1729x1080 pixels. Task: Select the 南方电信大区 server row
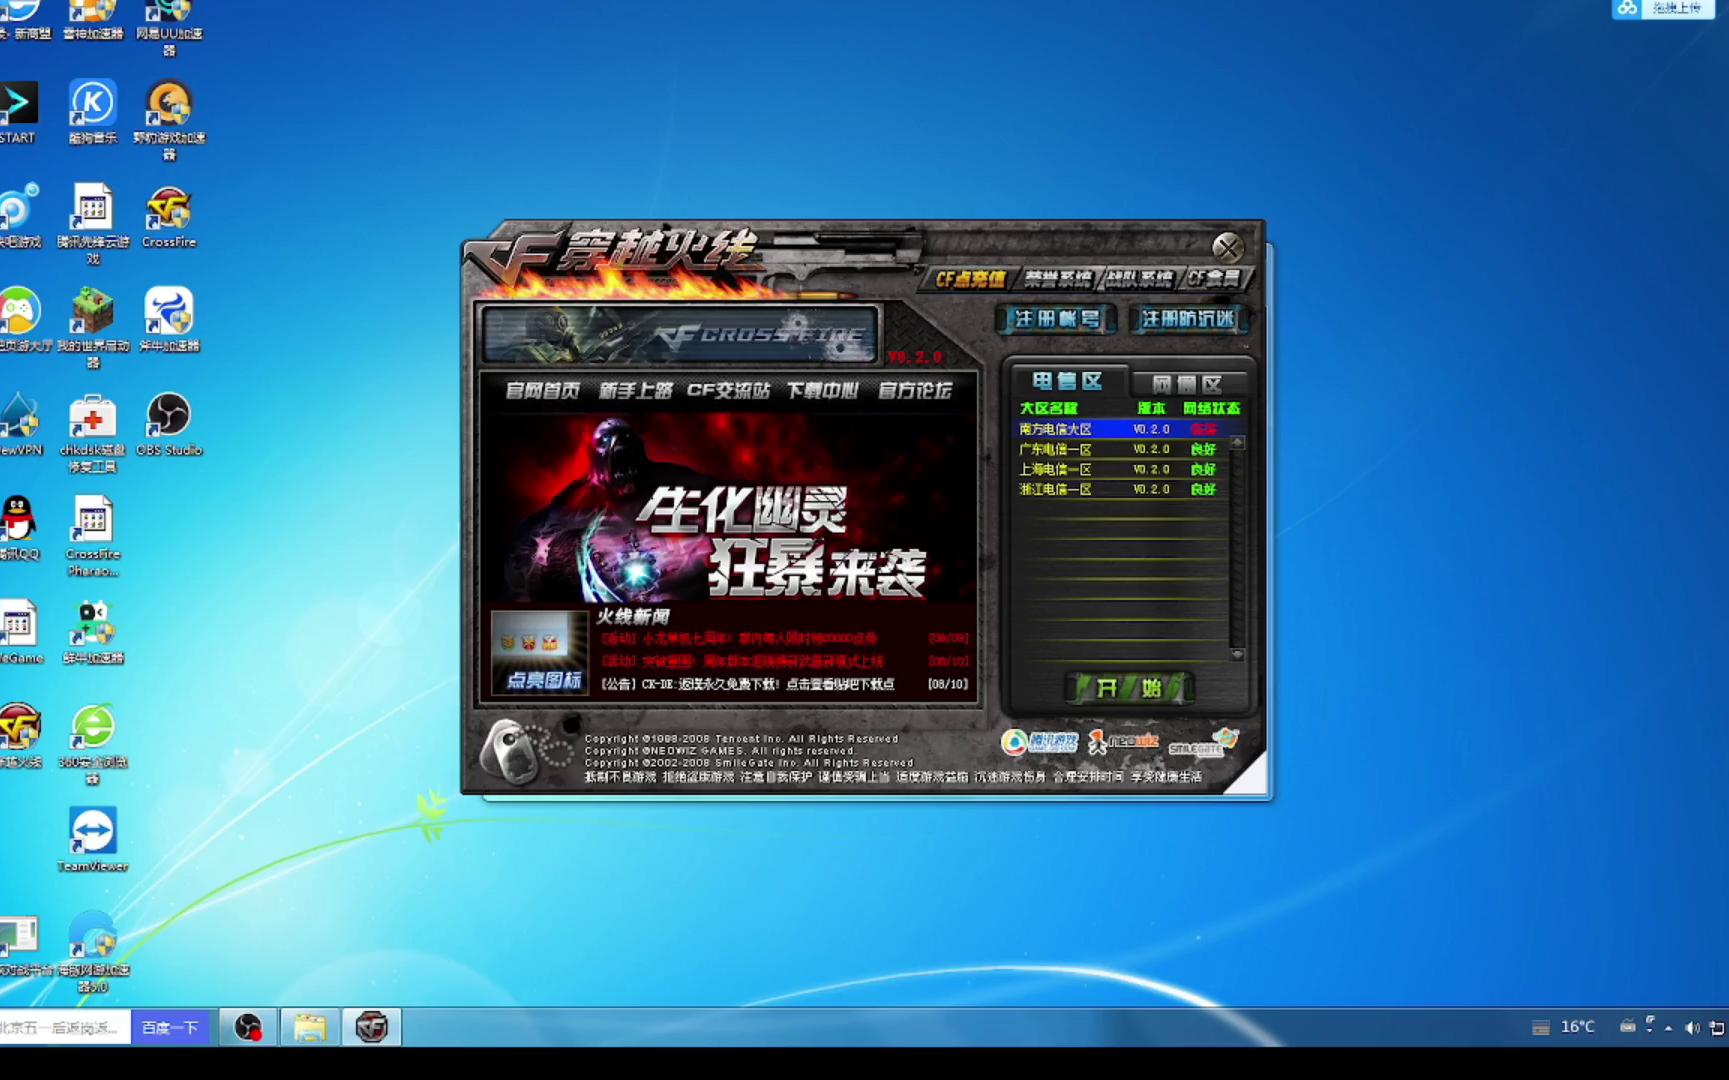(1122, 429)
